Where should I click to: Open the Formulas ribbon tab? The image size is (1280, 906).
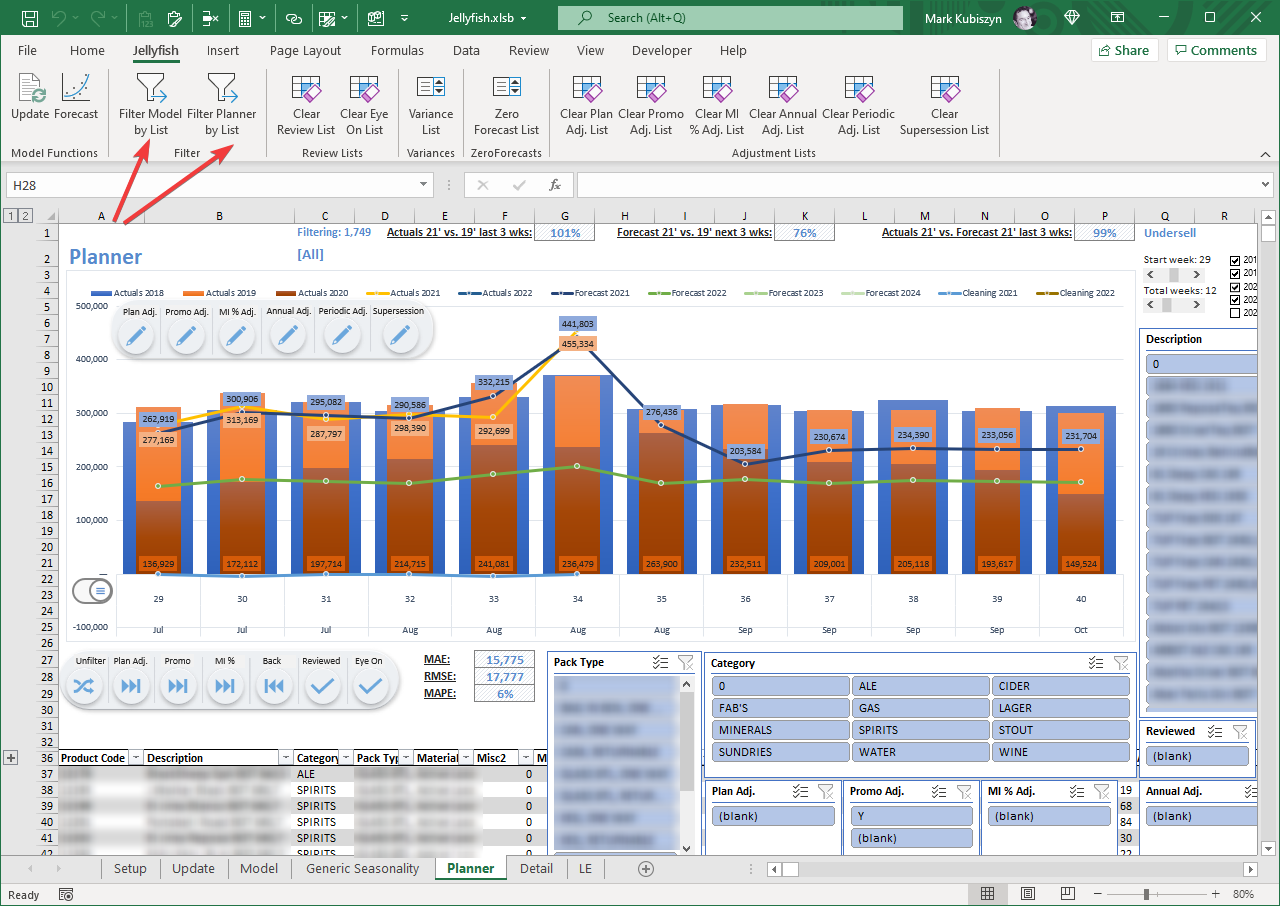[397, 50]
